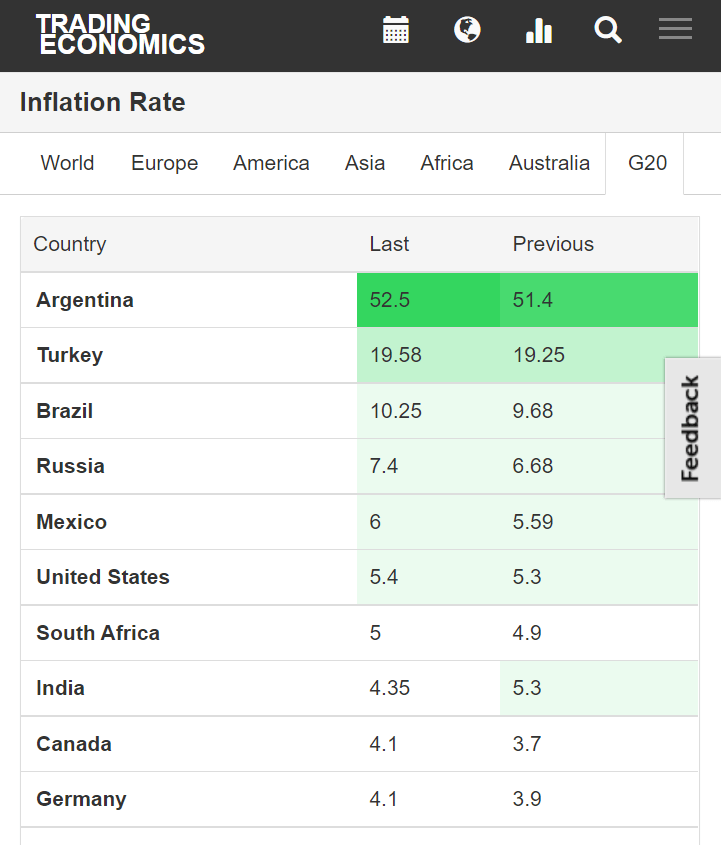Image resolution: width=721 pixels, height=845 pixels.
Task: Open the America tab
Action: click(271, 163)
